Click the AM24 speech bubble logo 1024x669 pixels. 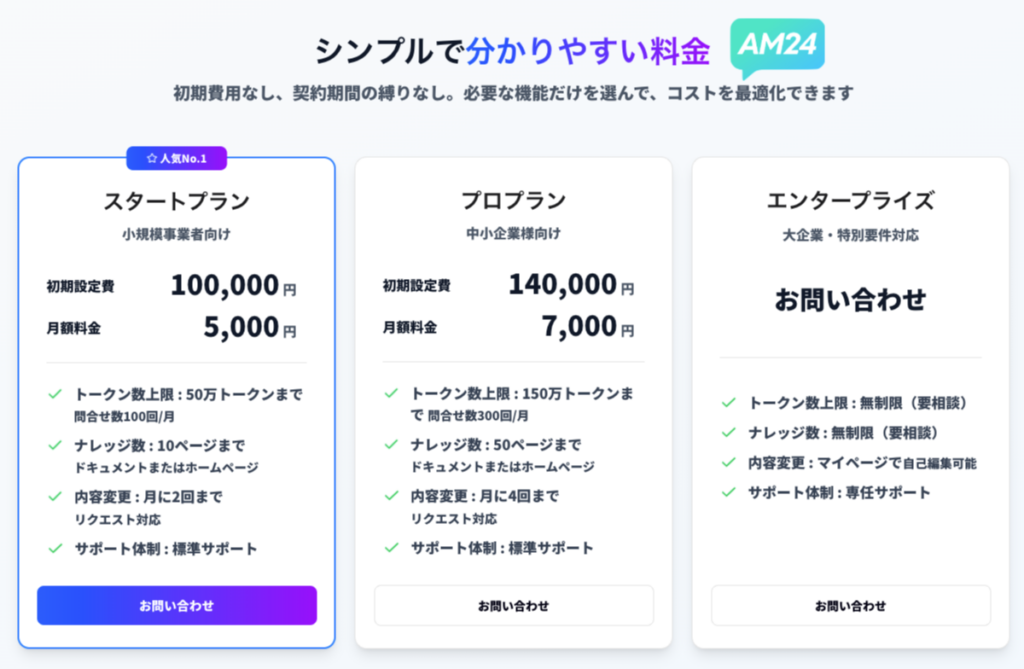(x=777, y=46)
